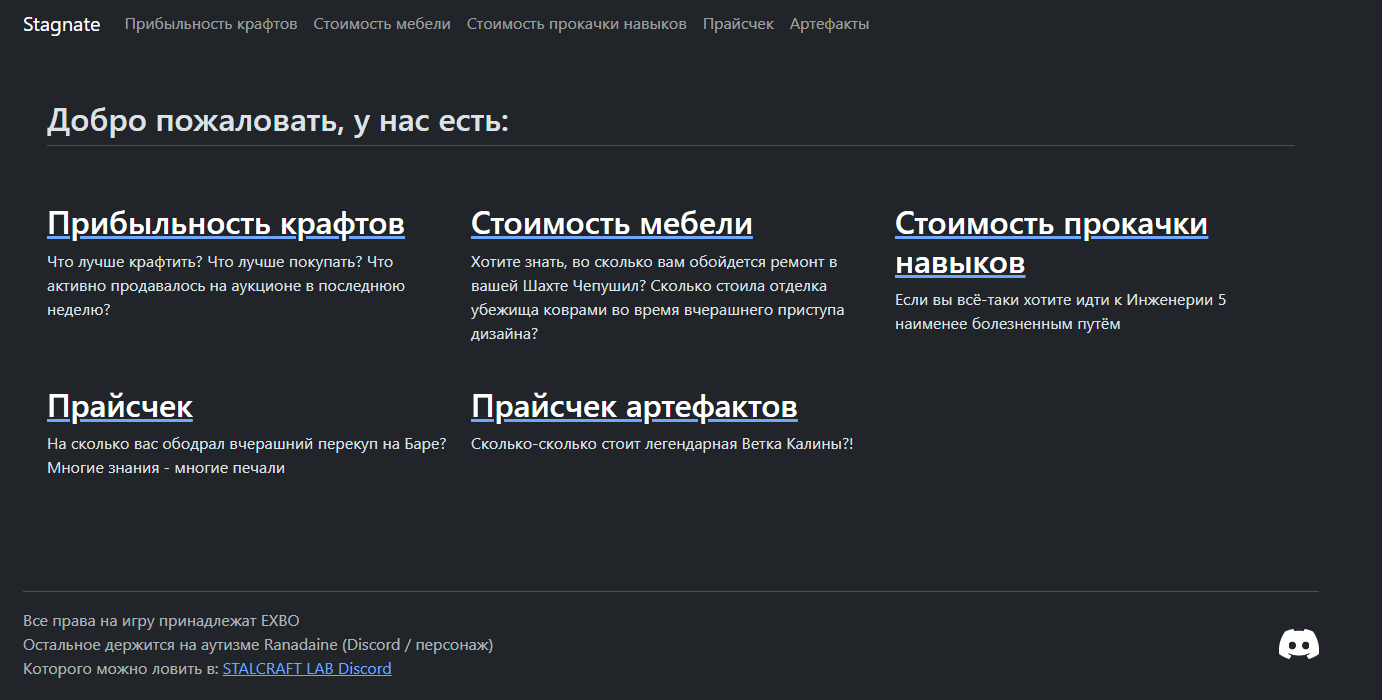Screen dimensions: 1382x700
Task: Select the description starting "Что лучше крафтить?"
Action: click(x=226, y=286)
